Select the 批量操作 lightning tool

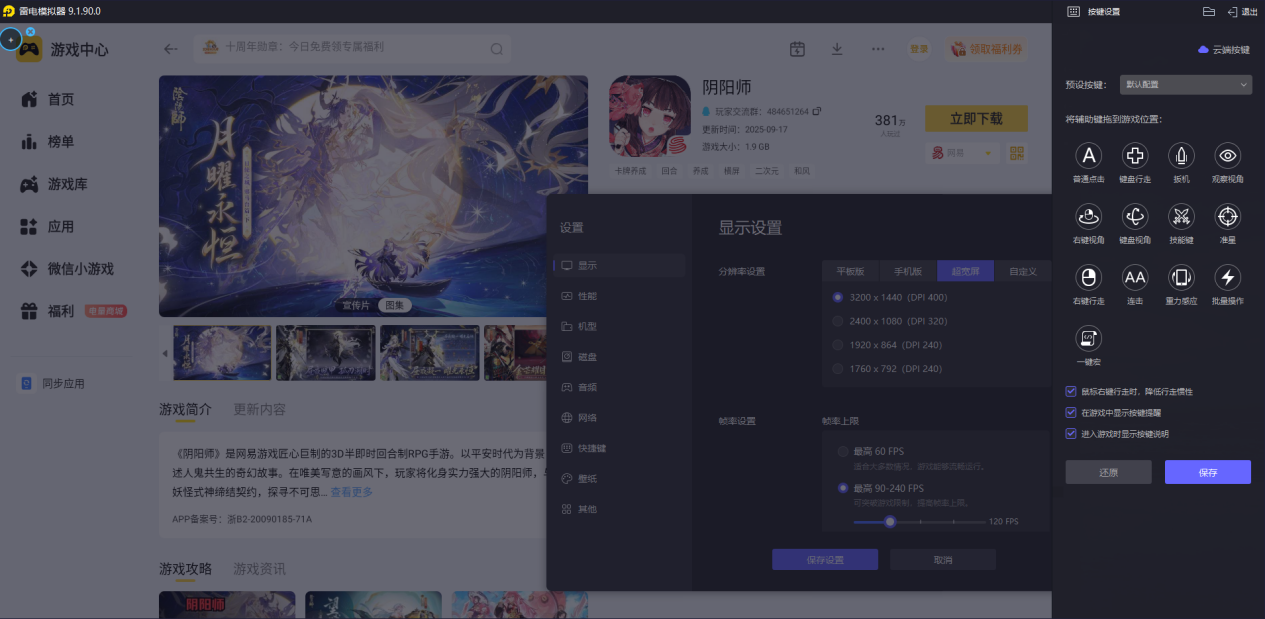click(1228, 277)
